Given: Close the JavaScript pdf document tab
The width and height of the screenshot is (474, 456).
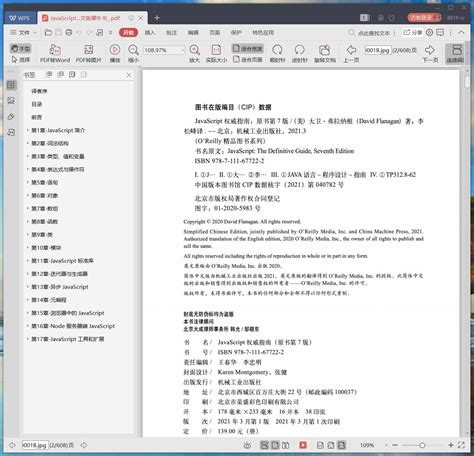Looking at the screenshot, I should pos(141,18).
